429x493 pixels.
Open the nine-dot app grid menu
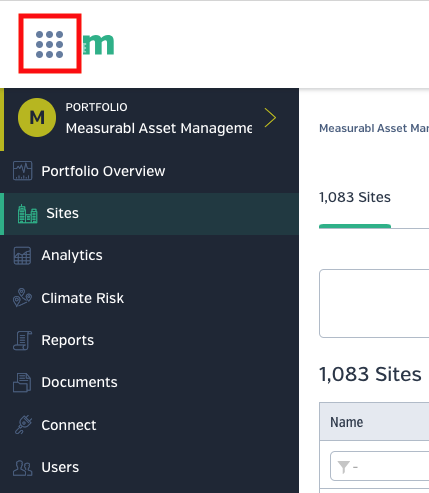(x=49, y=44)
